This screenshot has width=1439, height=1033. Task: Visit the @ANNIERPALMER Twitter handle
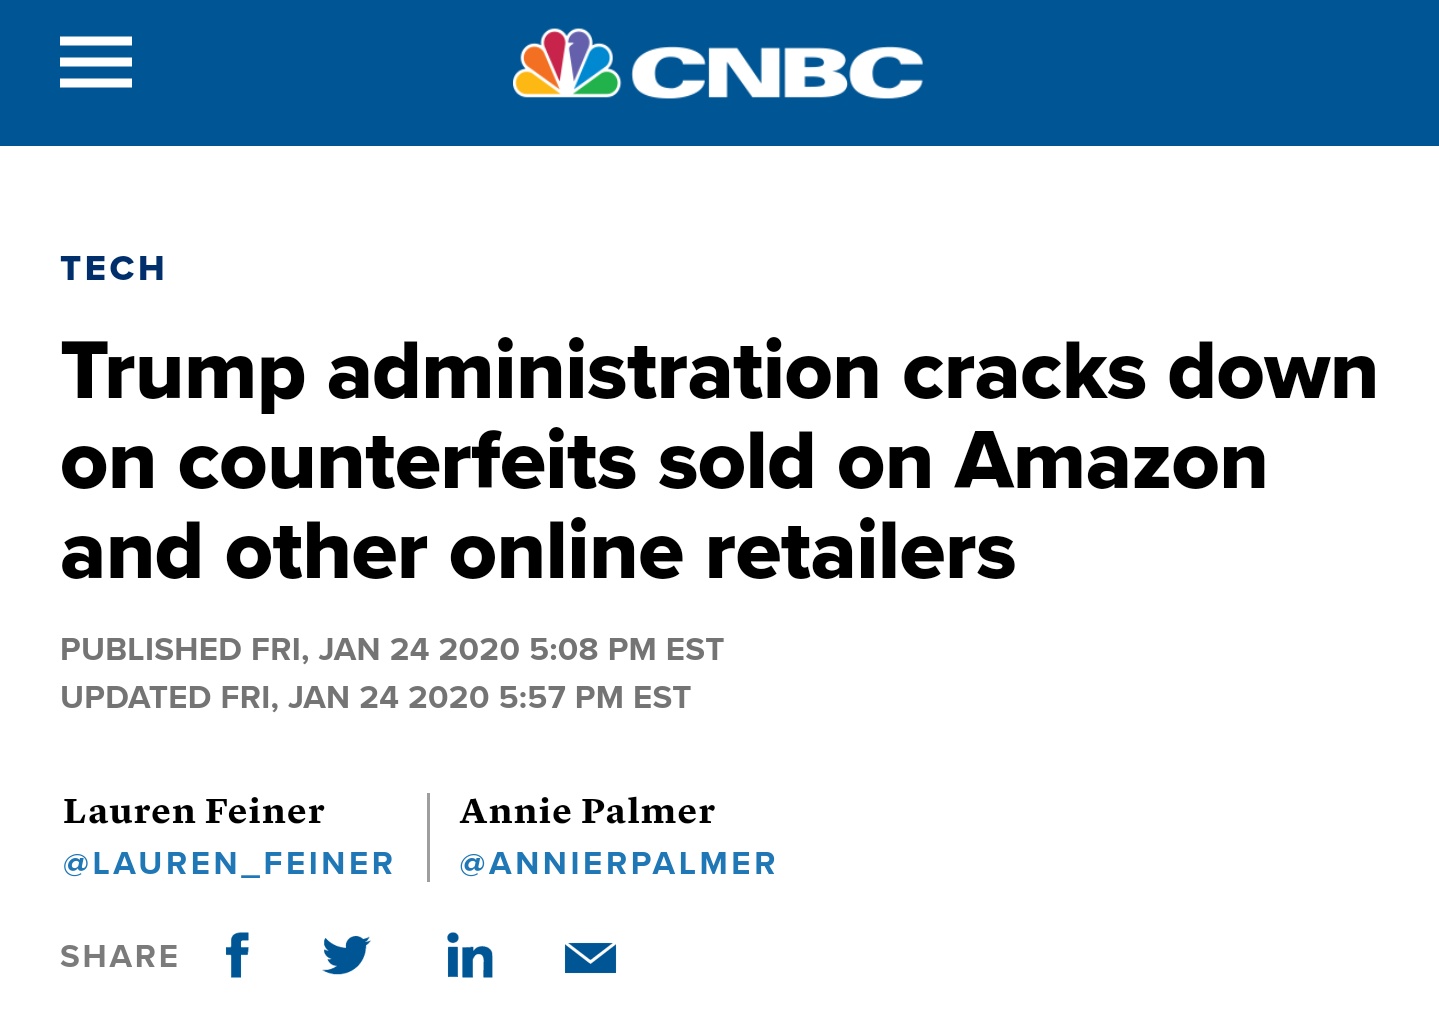(618, 863)
